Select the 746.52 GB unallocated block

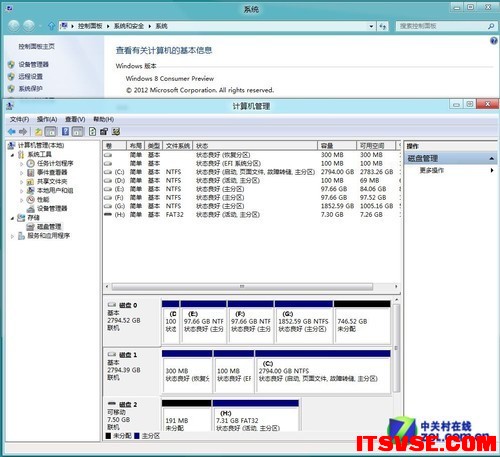[362, 322]
